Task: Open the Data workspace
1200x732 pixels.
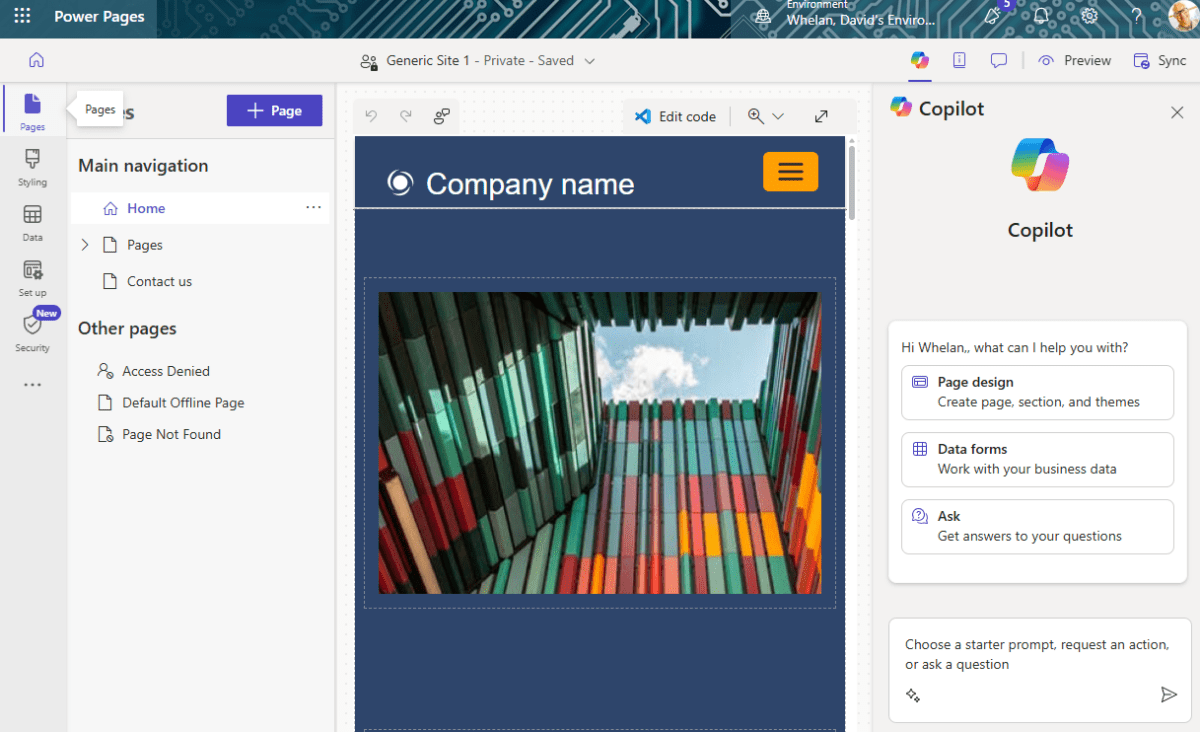Action: (x=32, y=222)
